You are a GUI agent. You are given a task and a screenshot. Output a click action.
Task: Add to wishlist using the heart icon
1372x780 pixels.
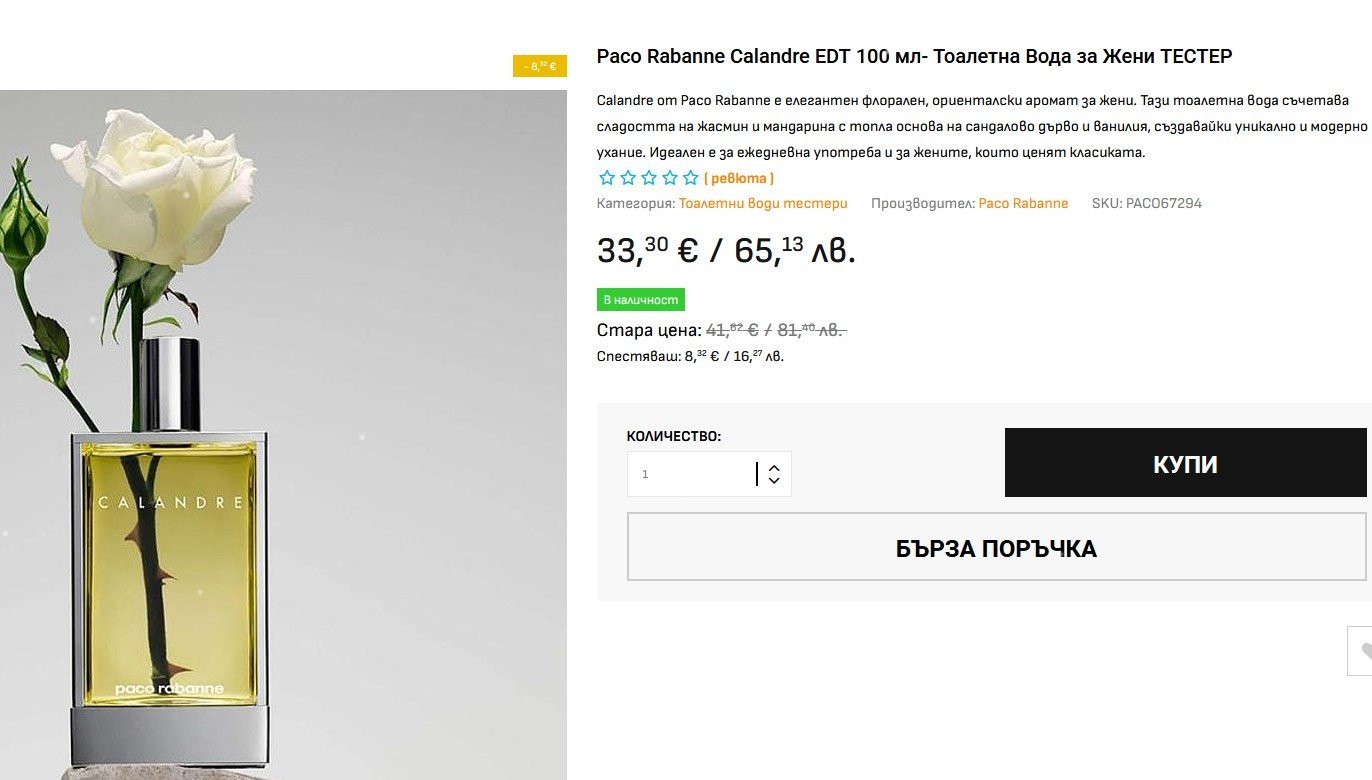pyautogui.click(x=1364, y=651)
